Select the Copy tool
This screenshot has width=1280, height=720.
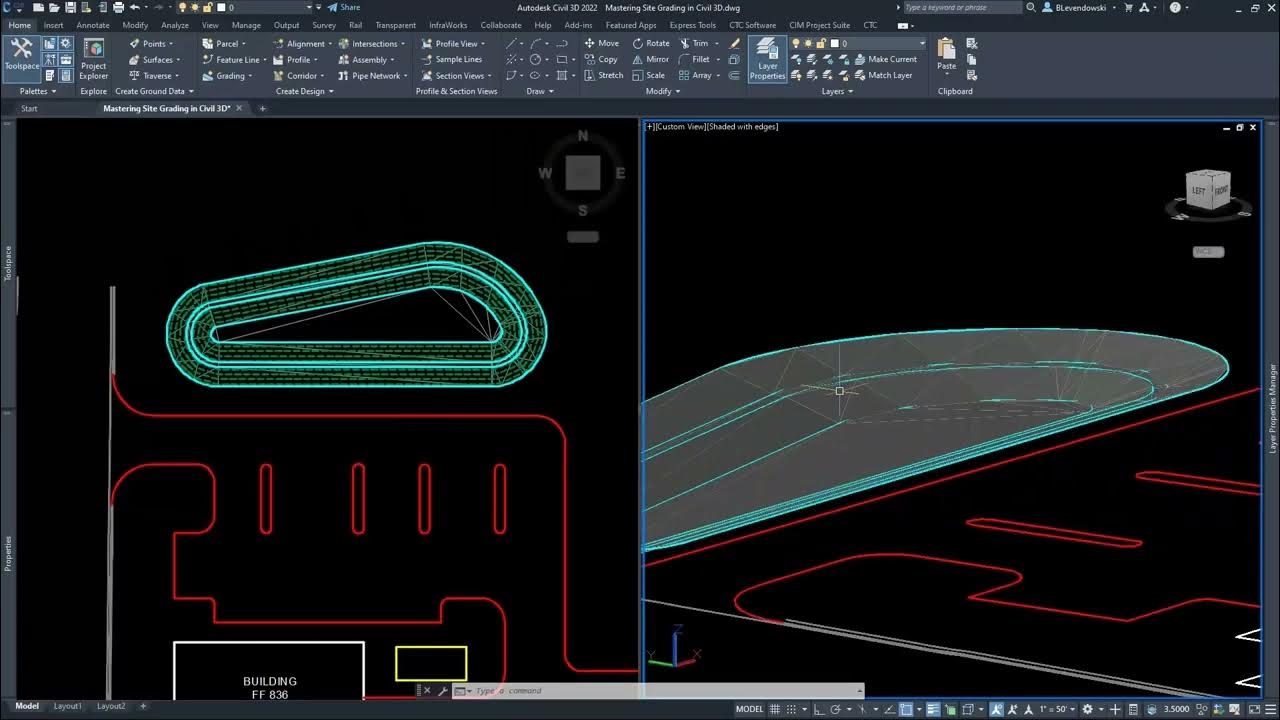tap(600, 59)
